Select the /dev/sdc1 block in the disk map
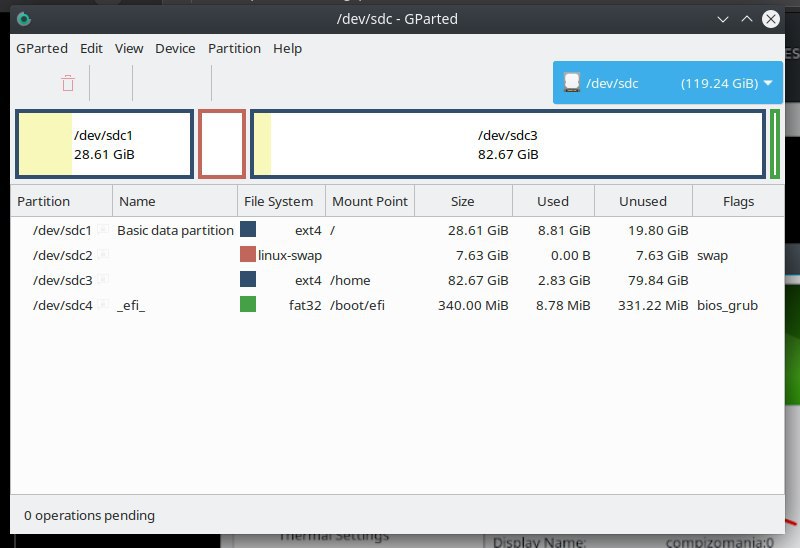Screen dimensions: 800x548 (105, 144)
